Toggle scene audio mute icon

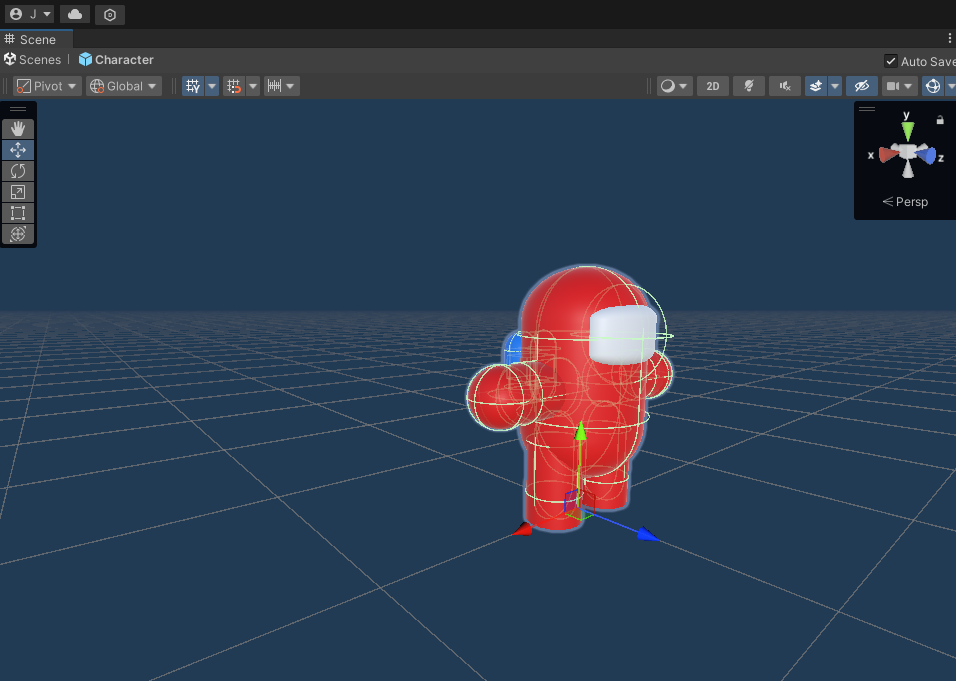click(785, 86)
